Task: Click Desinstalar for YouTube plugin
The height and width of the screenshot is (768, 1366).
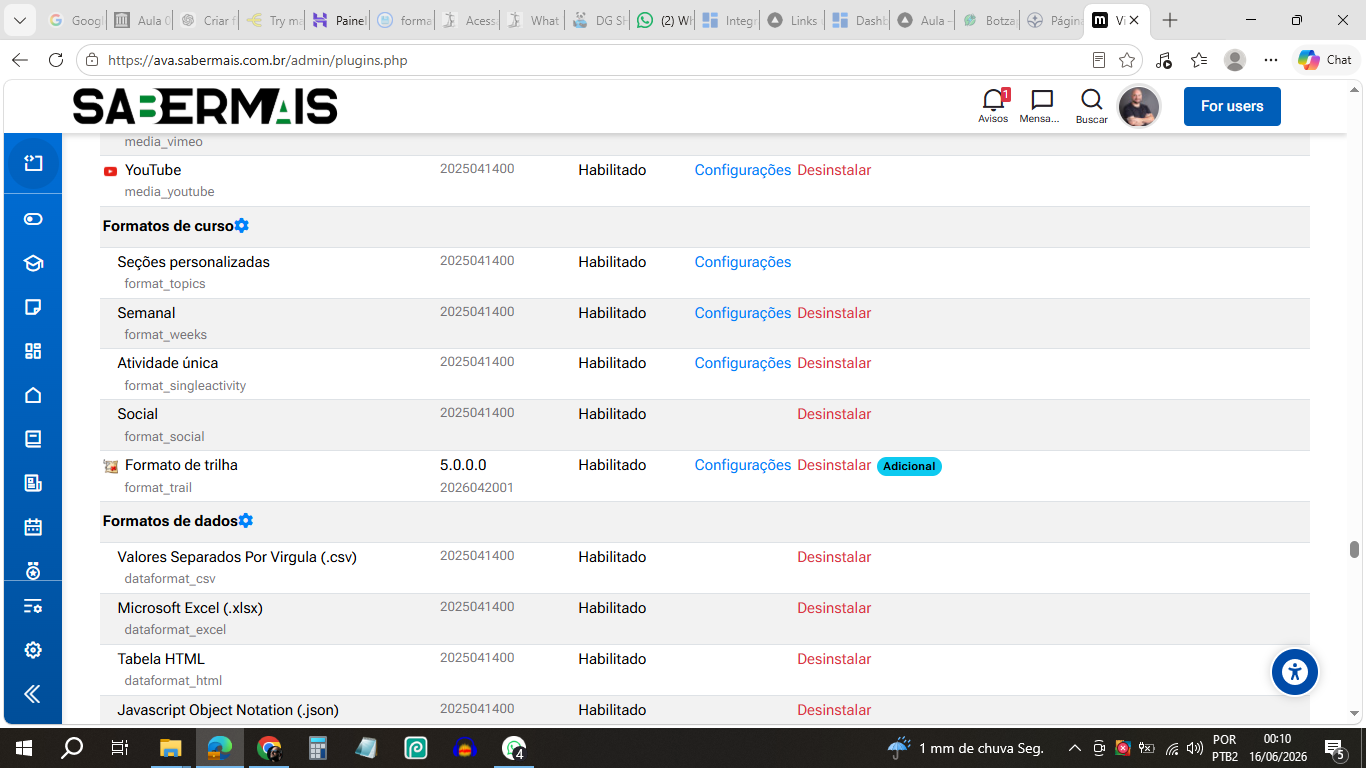Action: [834, 170]
